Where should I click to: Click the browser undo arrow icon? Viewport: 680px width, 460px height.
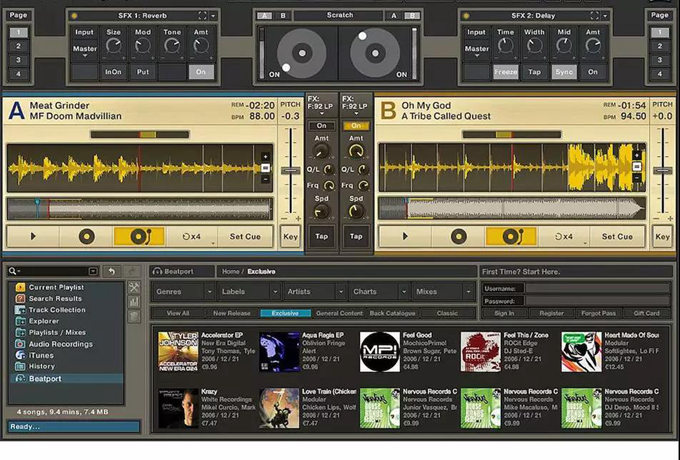112,271
